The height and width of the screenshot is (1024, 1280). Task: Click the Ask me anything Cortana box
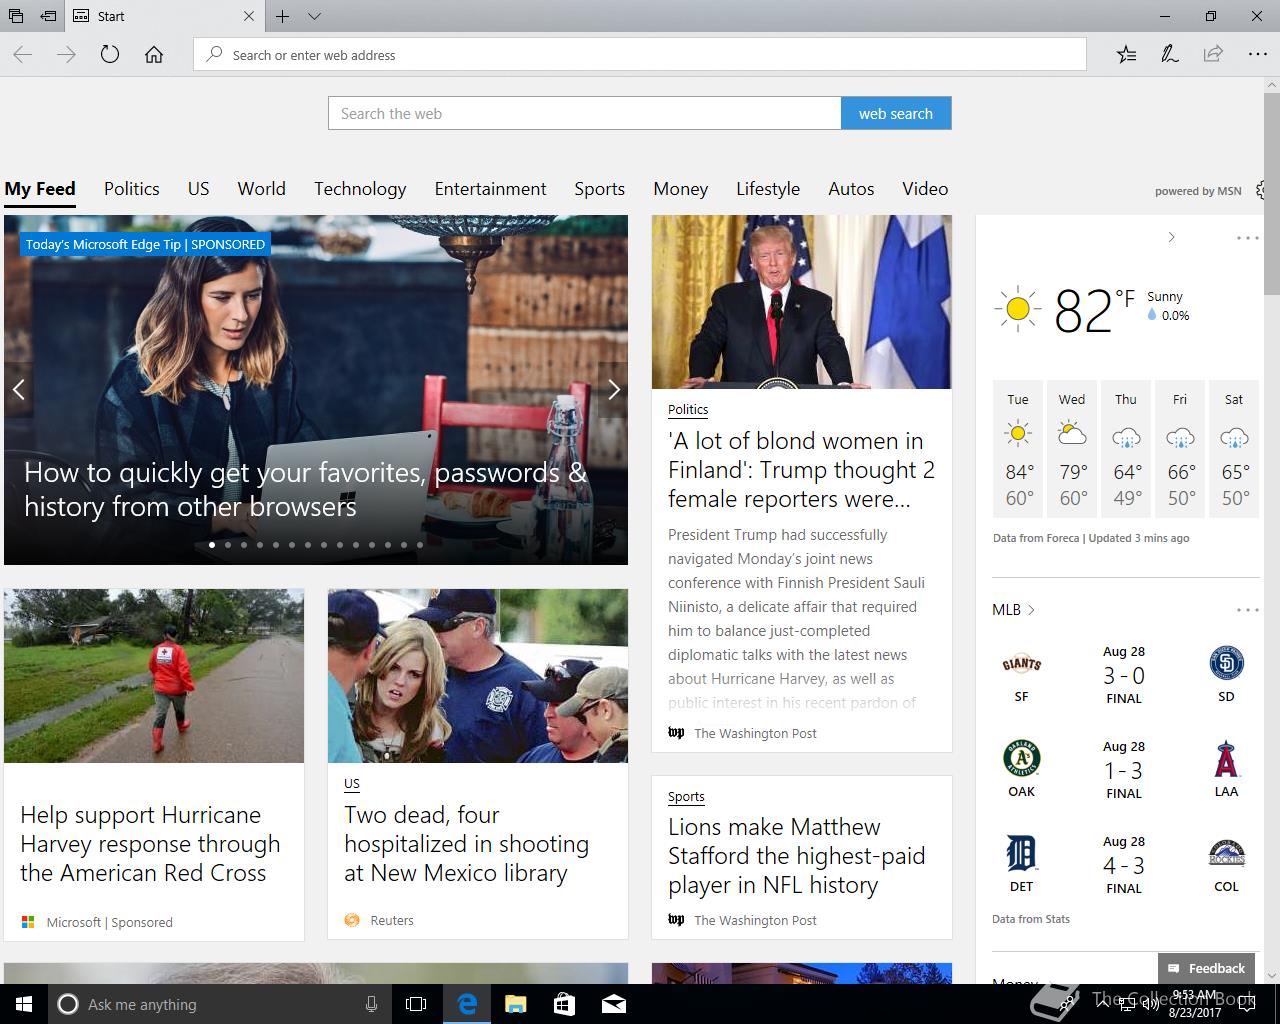pos(218,1004)
